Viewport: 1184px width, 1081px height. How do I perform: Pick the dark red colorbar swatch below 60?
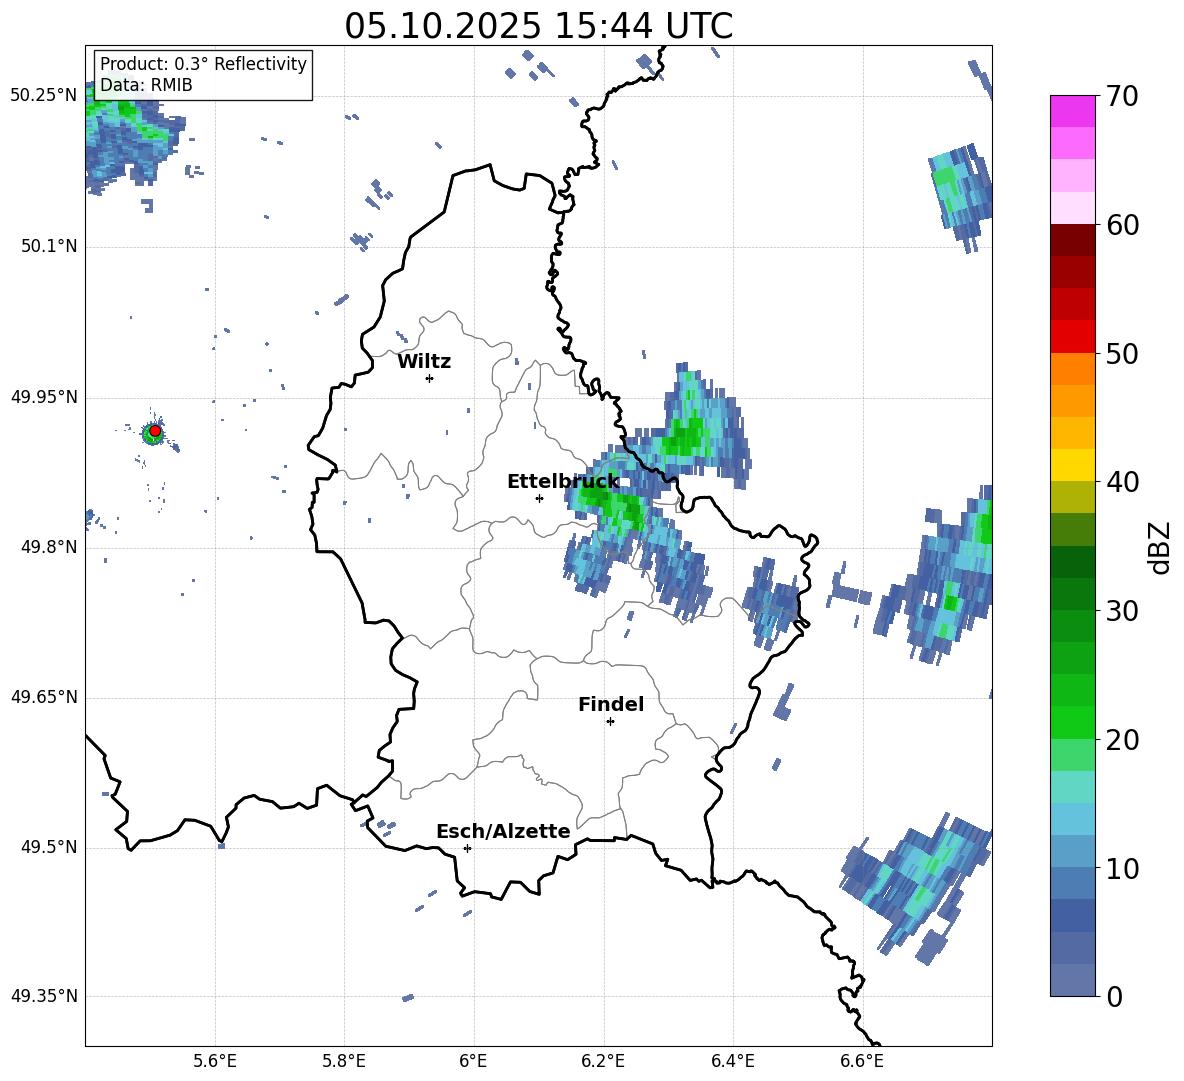tap(1072, 240)
